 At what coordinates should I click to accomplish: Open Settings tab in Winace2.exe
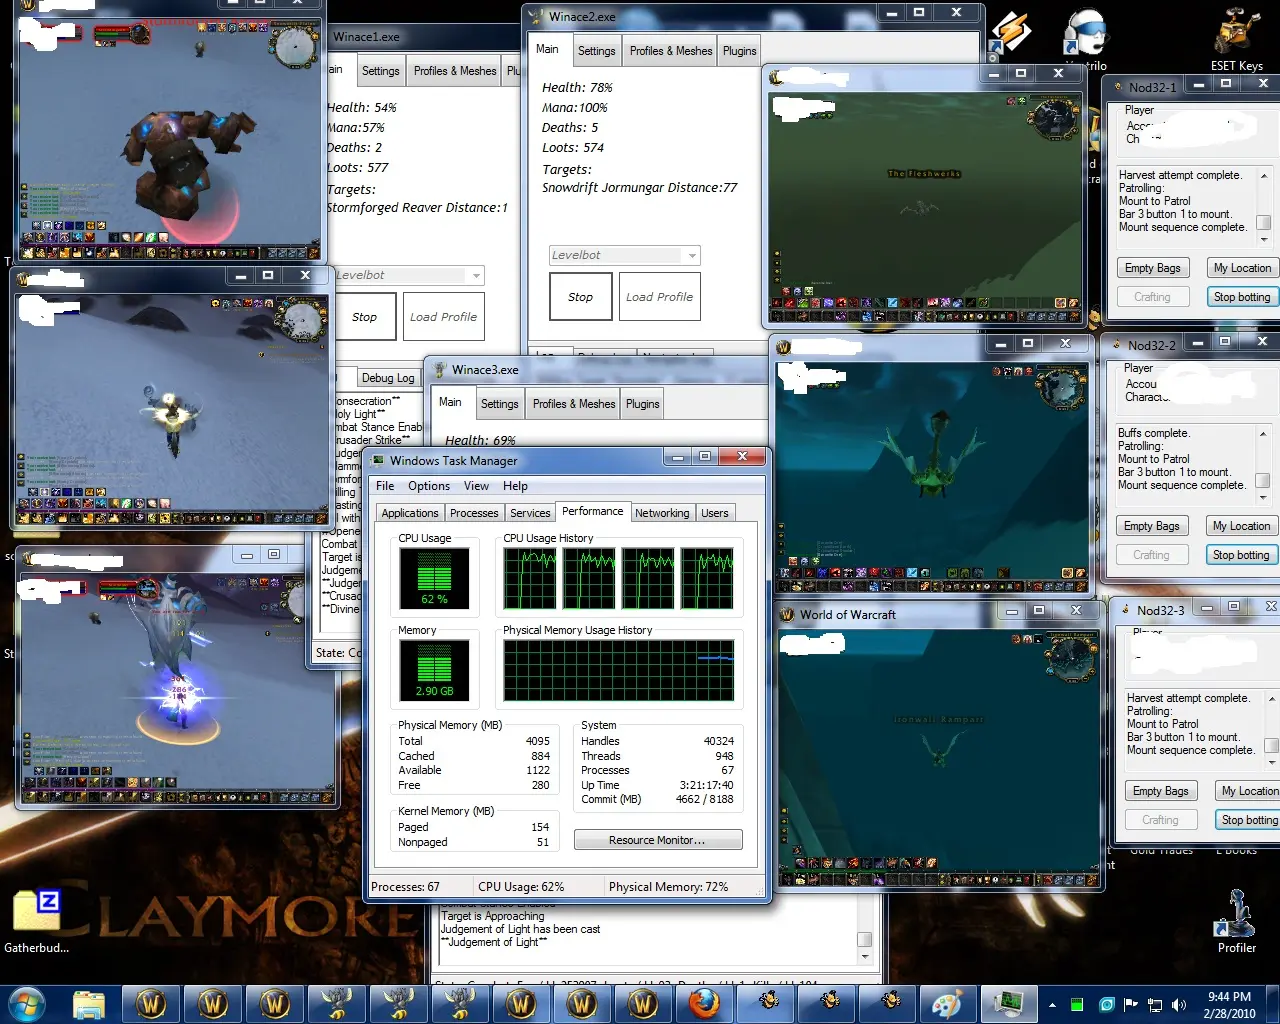596,51
